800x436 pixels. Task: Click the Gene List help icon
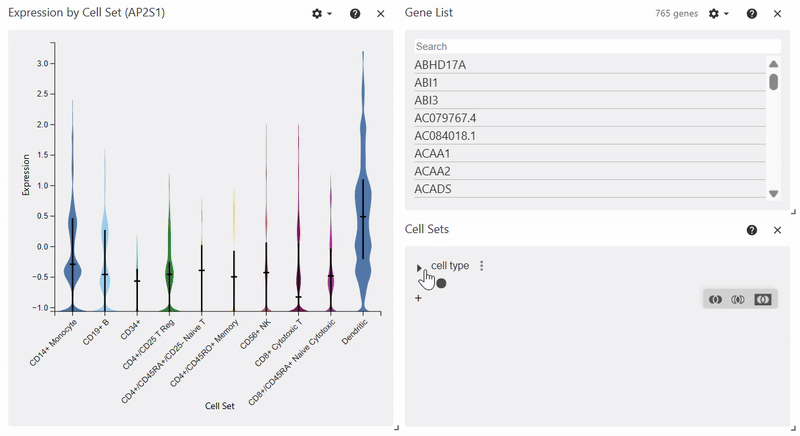pos(752,14)
